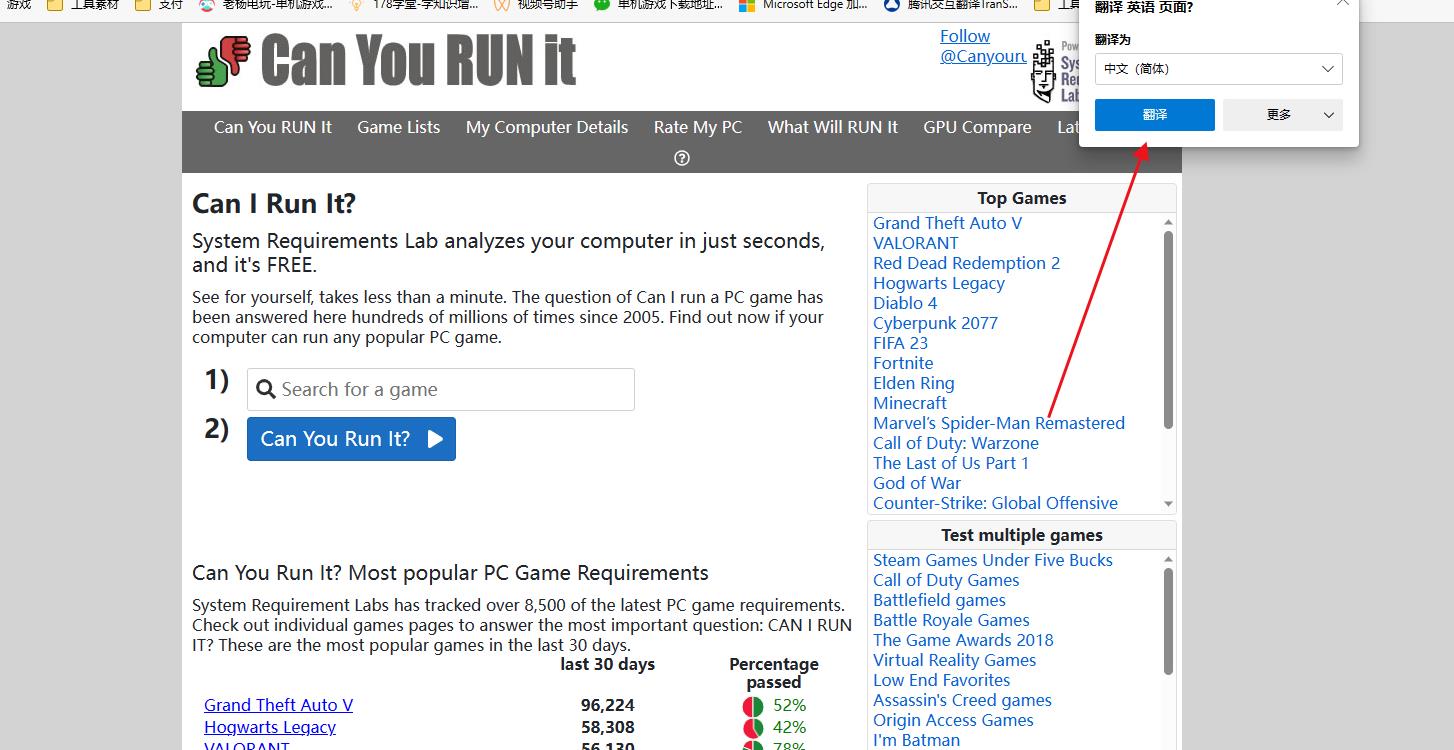Open the 老杨电玩 bookmark

click(266, 5)
